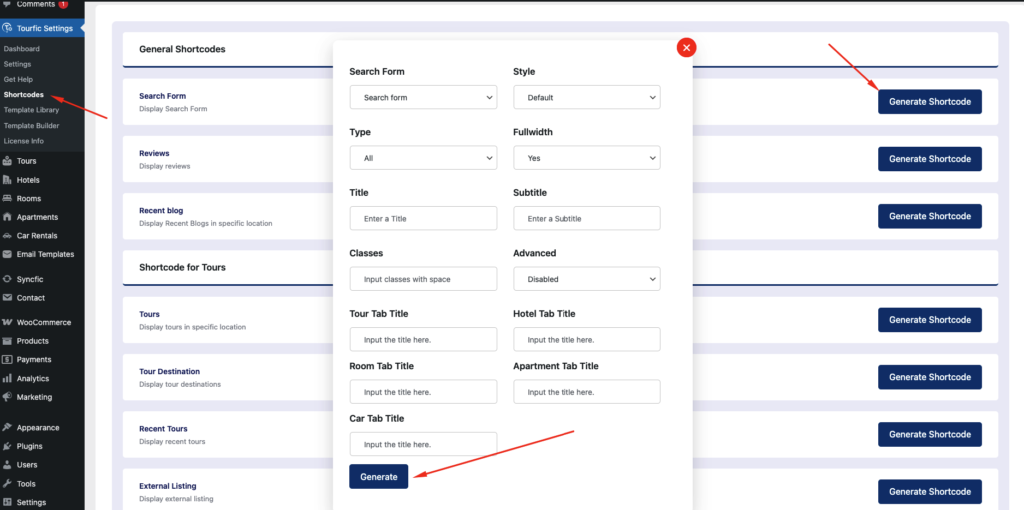Click the Hotels icon in sidebar
This screenshot has width=1024, height=510.
point(8,180)
